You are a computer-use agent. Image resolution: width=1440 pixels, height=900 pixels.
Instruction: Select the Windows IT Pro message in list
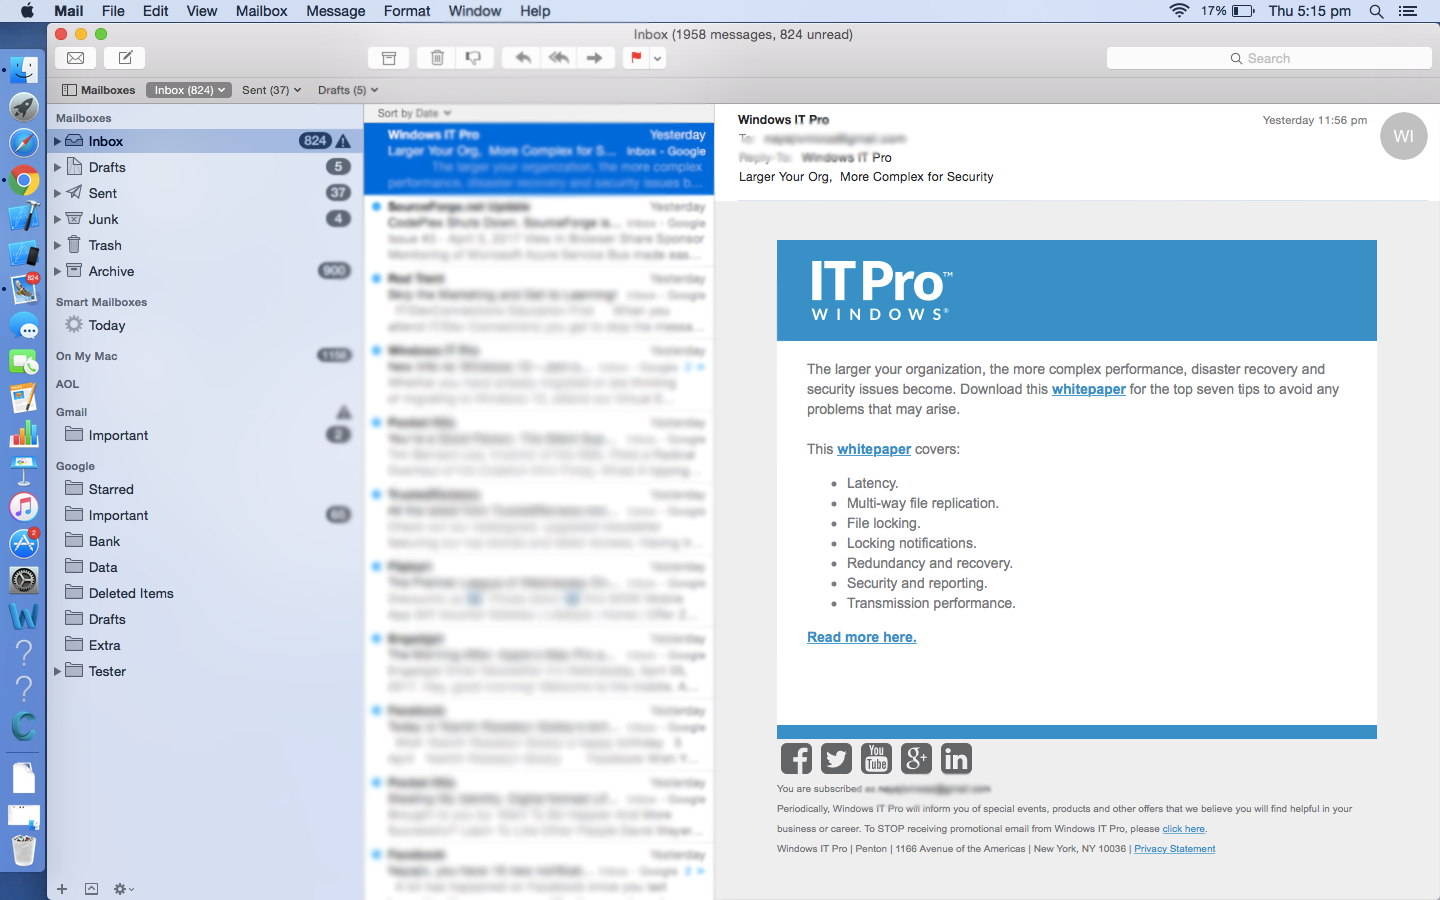[x=539, y=159]
